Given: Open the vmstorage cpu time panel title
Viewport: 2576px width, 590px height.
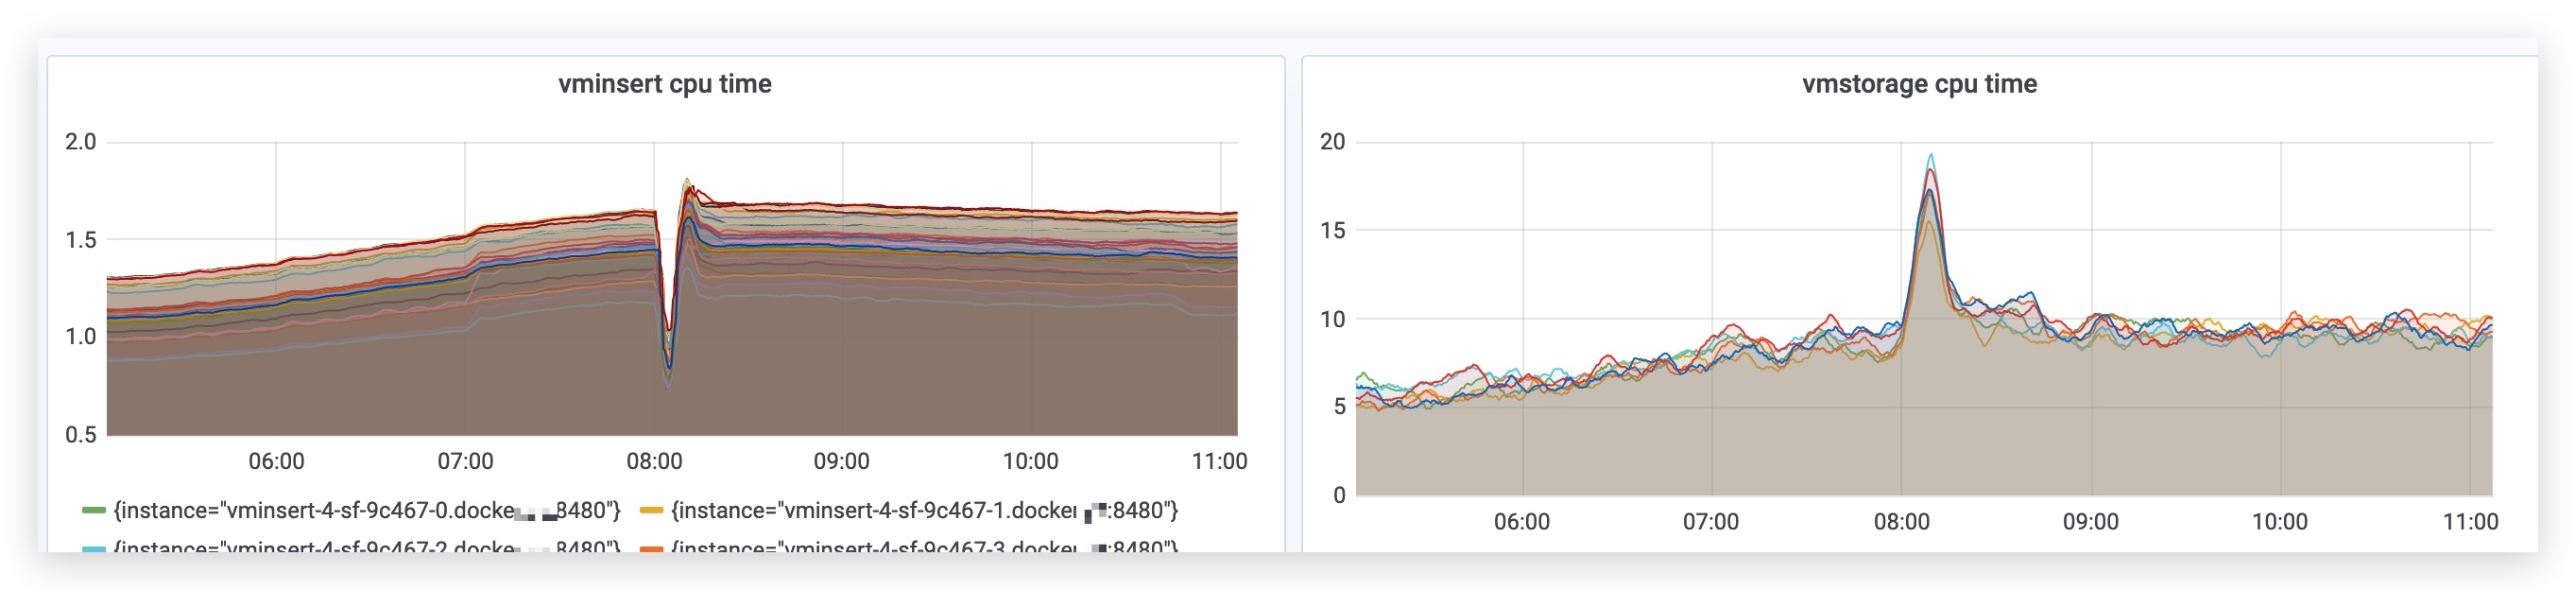Looking at the screenshot, I should pos(1919,84).
